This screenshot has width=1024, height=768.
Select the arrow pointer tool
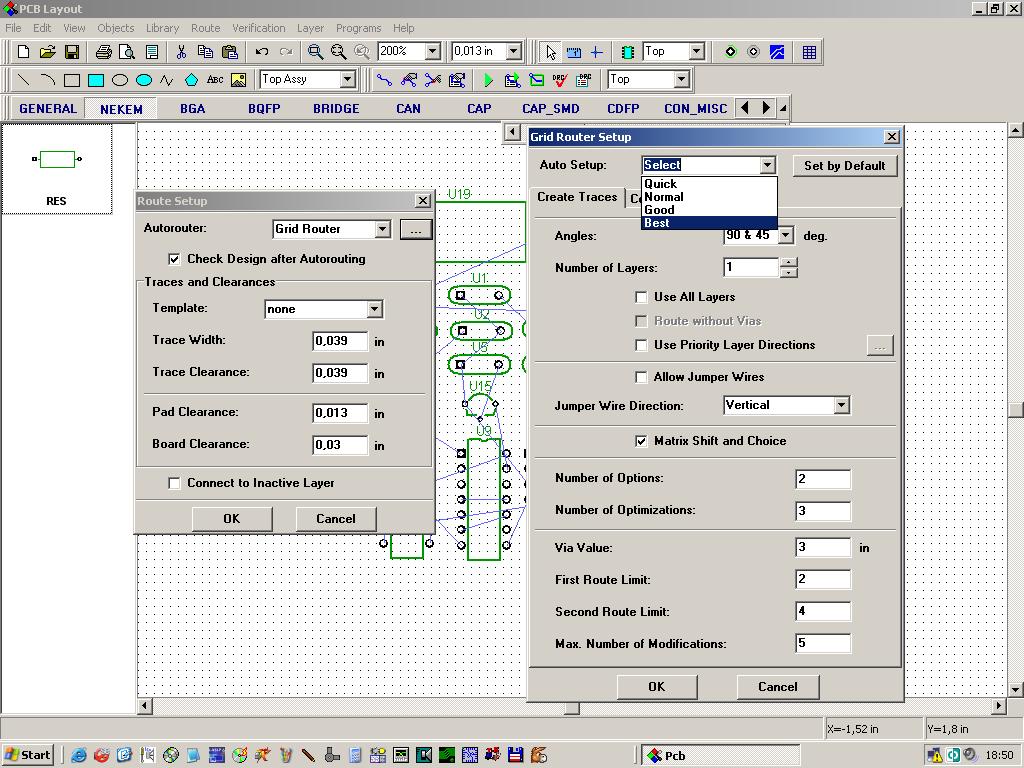point(551,52)
